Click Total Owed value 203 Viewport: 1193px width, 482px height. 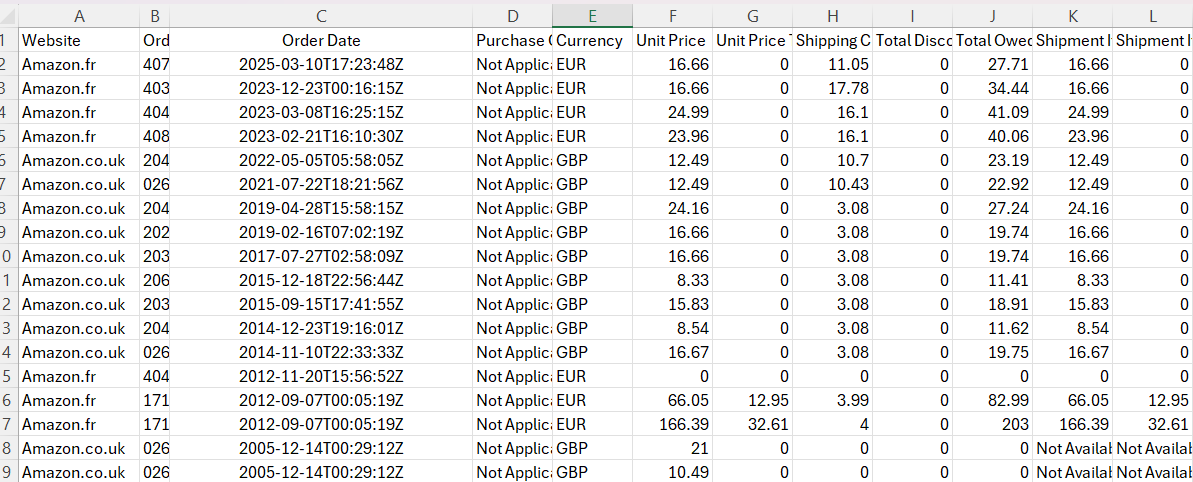(992, 424)
